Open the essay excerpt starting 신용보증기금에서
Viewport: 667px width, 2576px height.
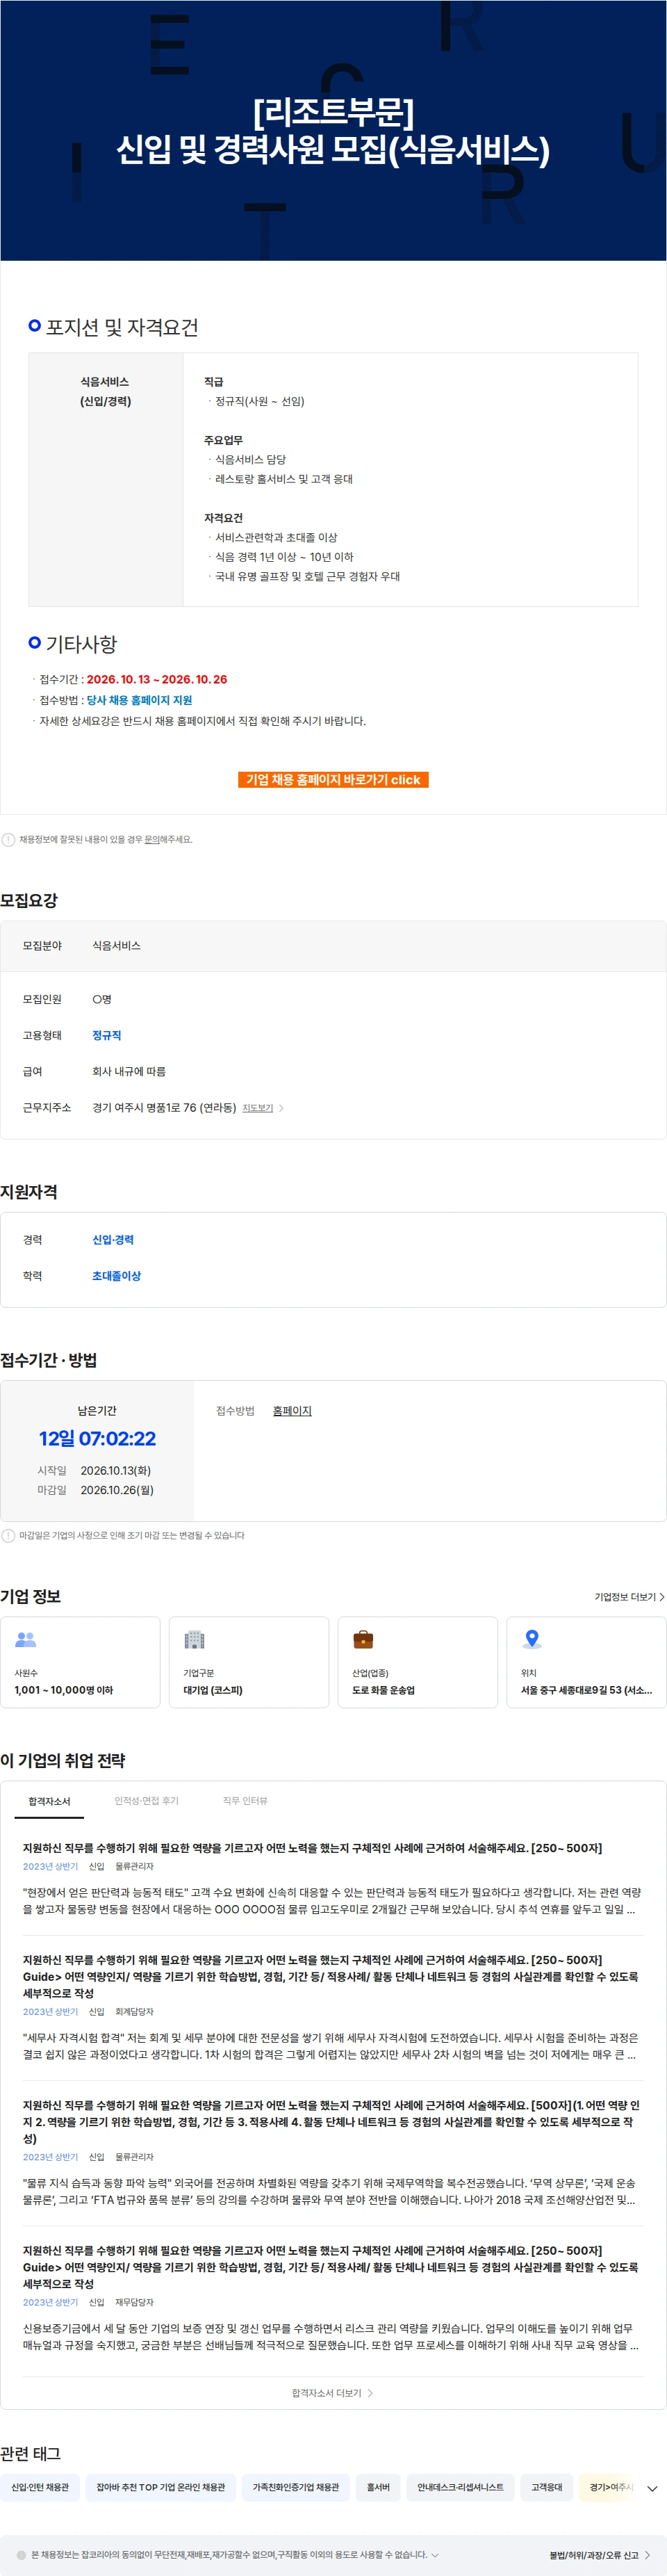pyautogui.click(x=330, y=2336)
